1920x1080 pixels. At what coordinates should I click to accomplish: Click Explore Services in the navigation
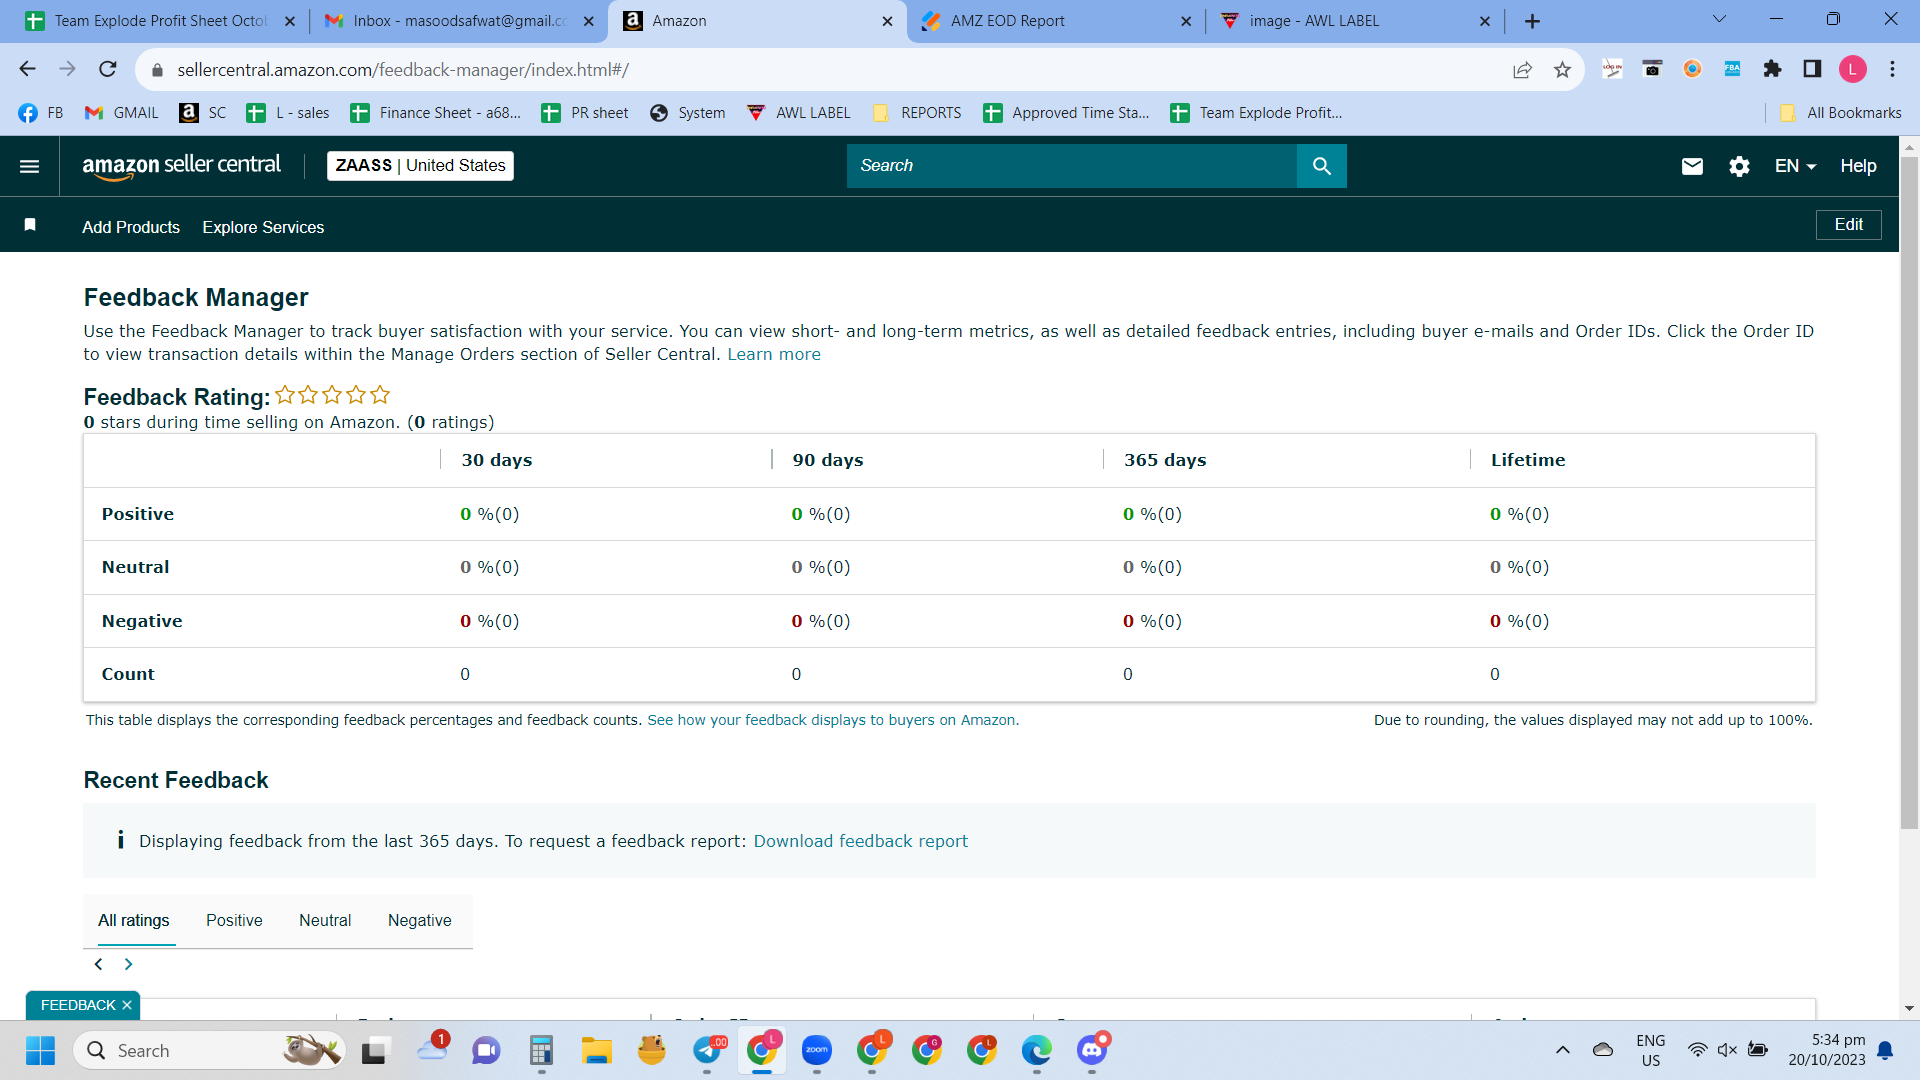(x=263, y=227)
